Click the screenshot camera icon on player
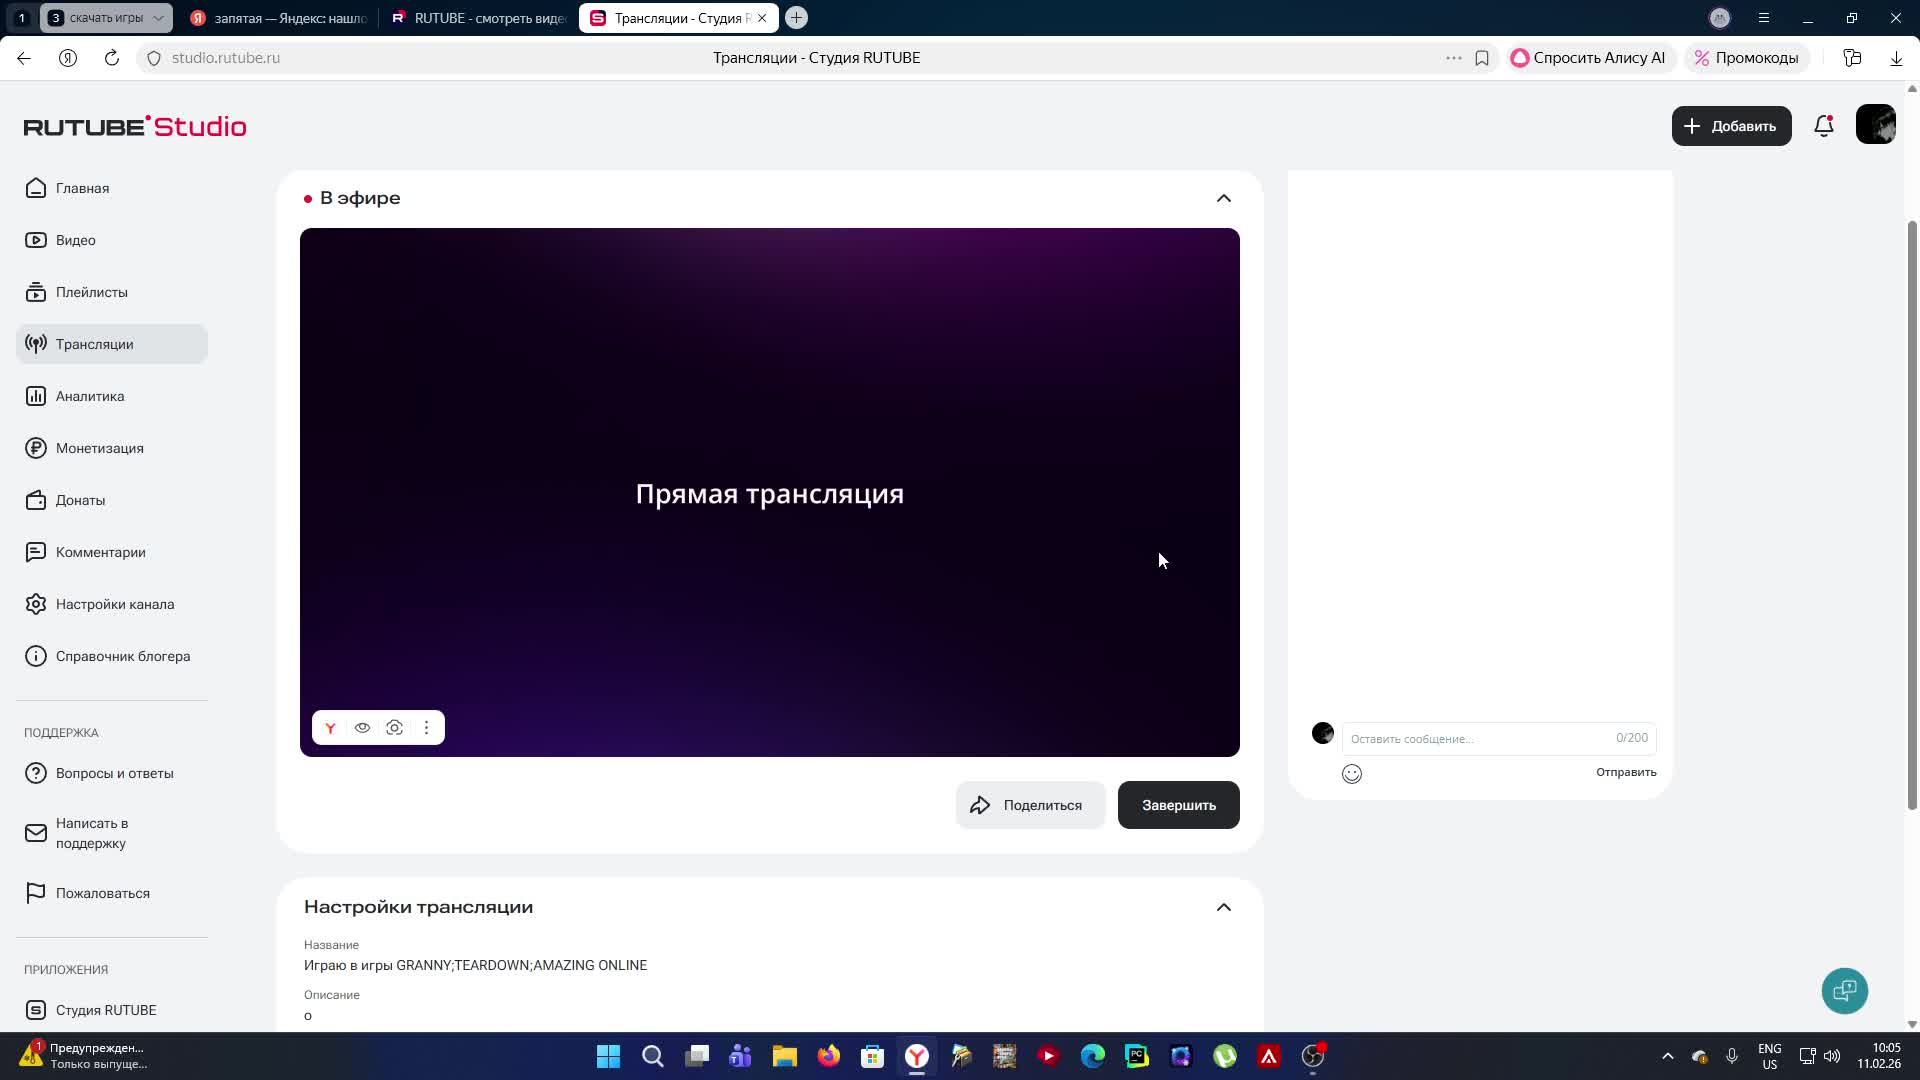 [x=394, y=728]
